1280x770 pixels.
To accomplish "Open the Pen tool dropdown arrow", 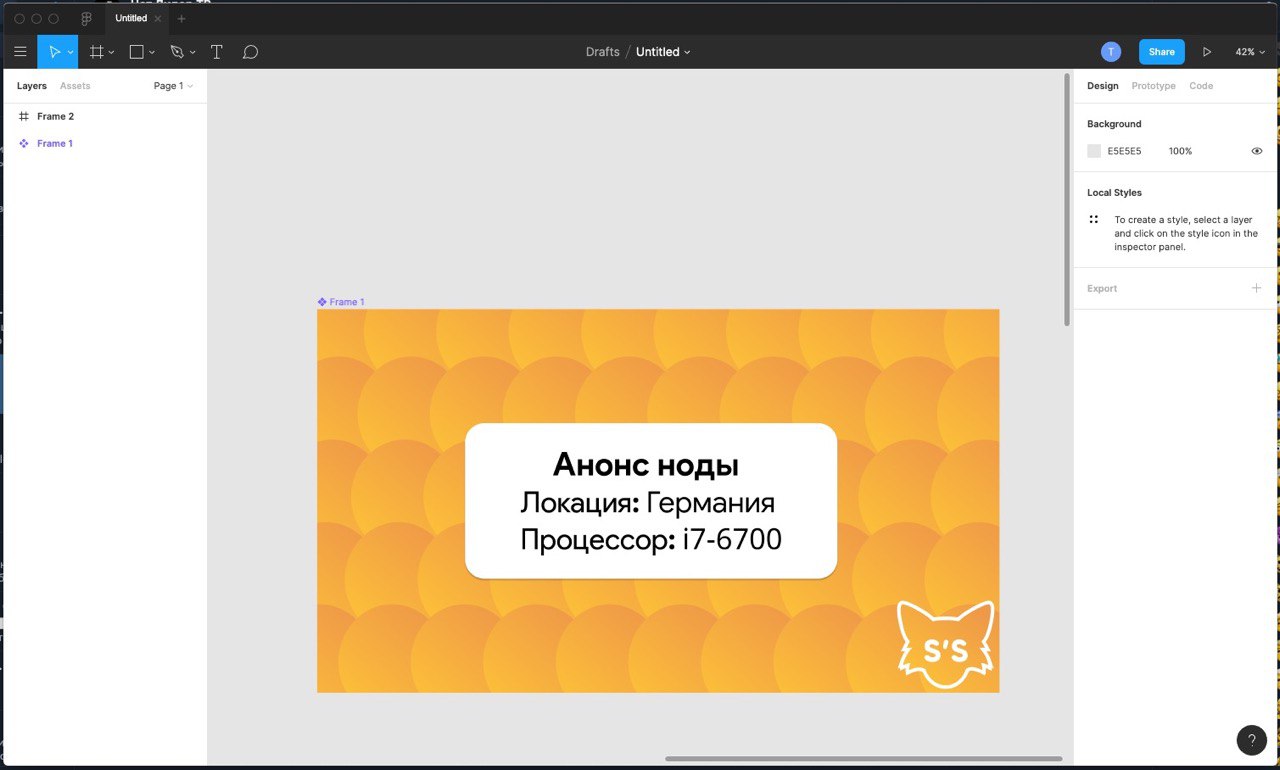I will tap(192, 52).
